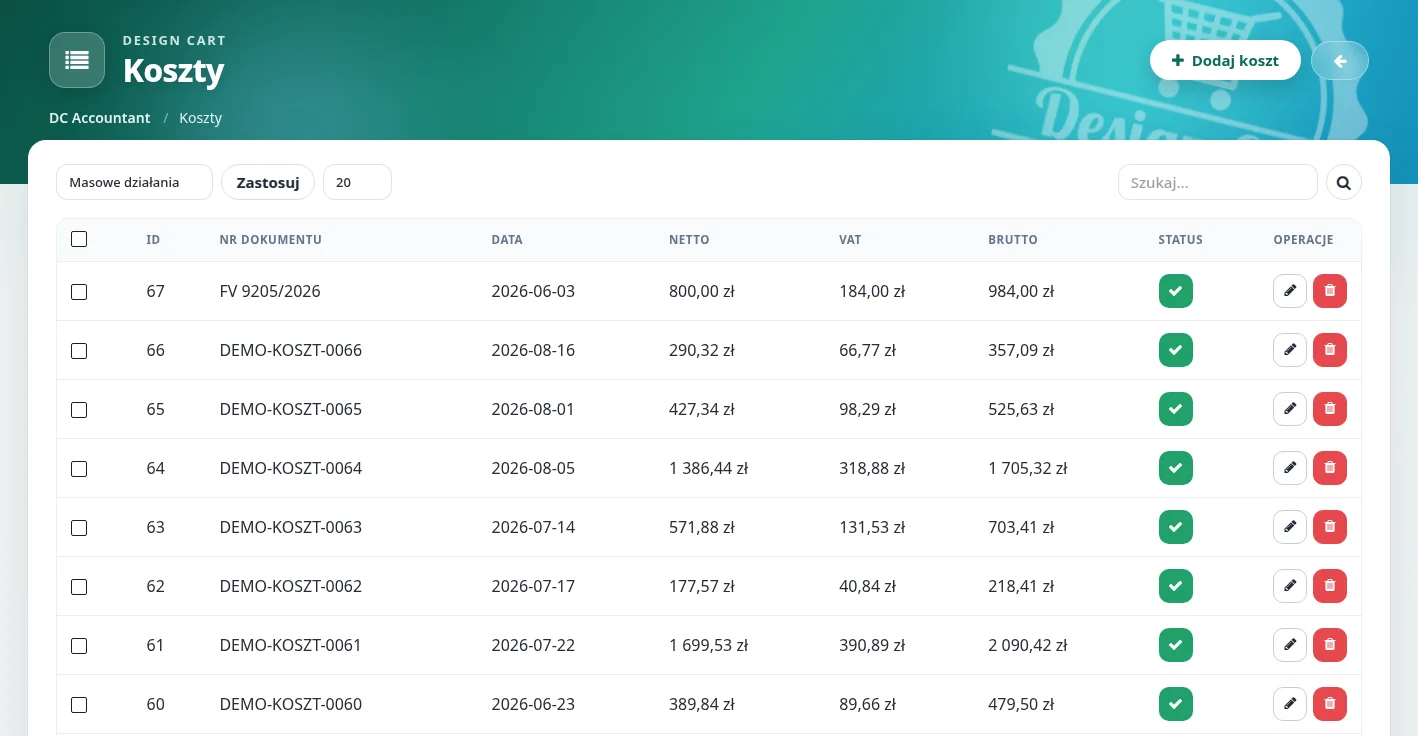Edit DEMO-KOSZT-0066 using its pencil icon
Screen dimensions: 1418x736
coord(1290,350)
